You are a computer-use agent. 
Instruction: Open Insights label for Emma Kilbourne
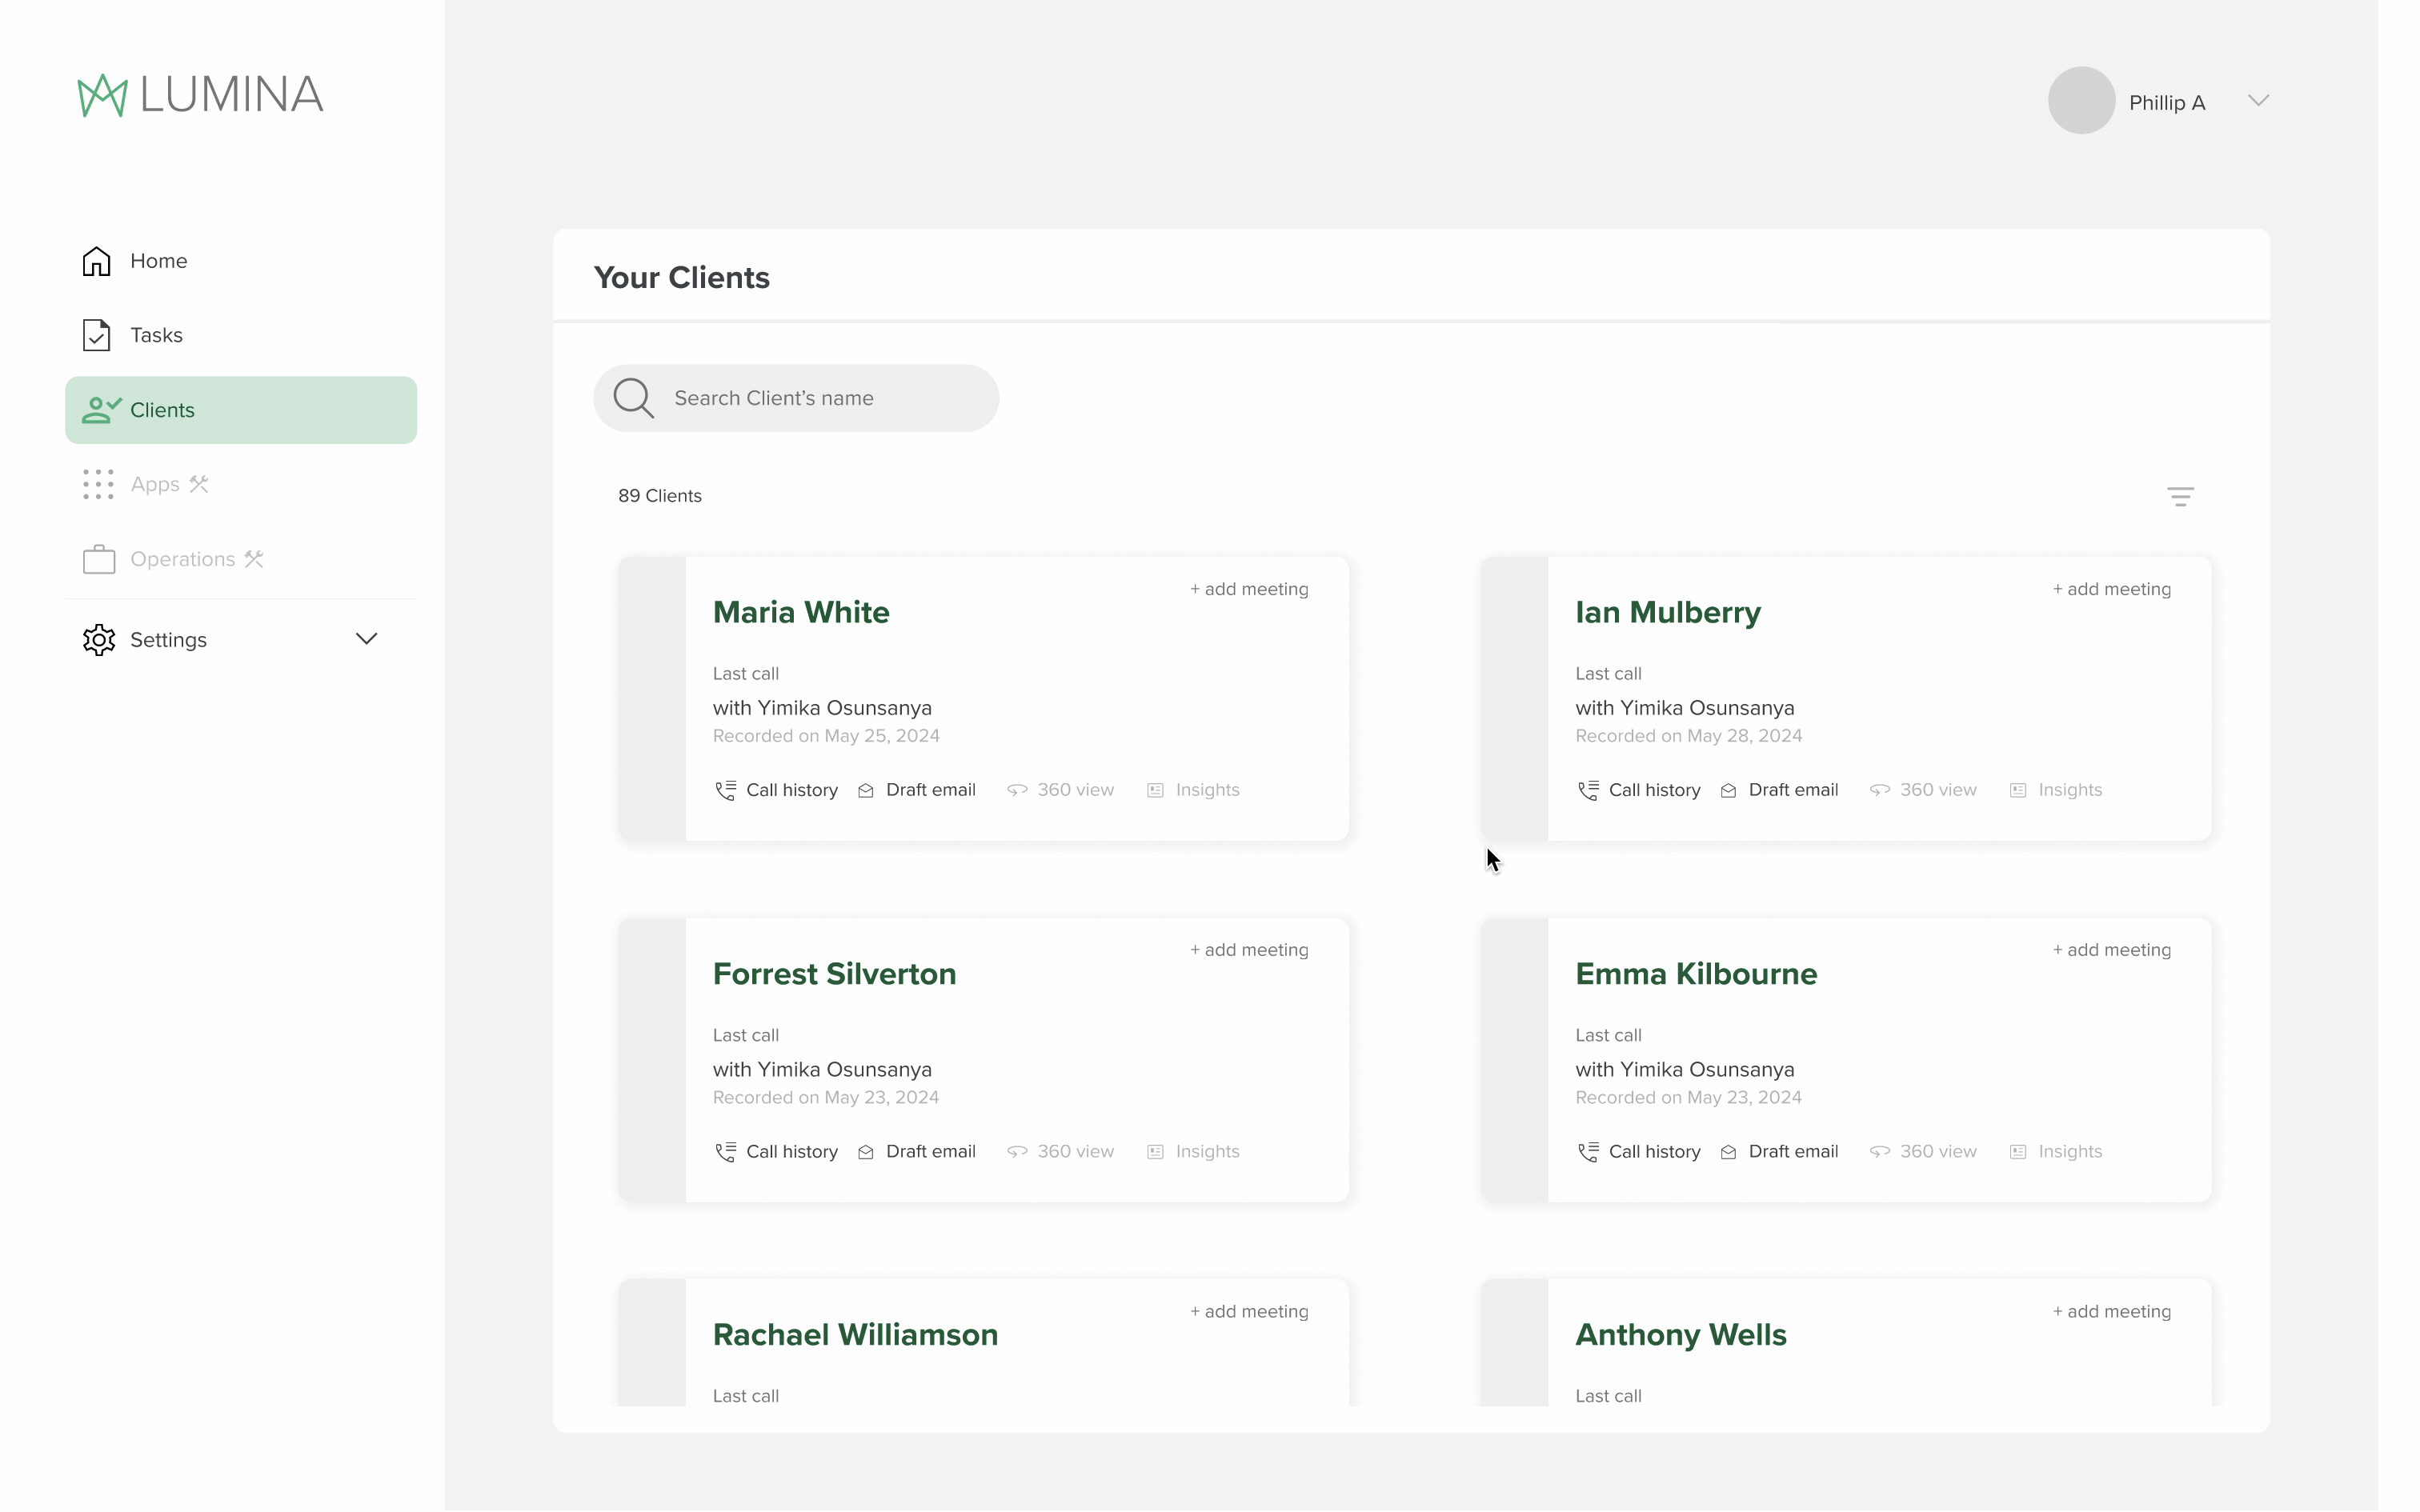2070,1152
